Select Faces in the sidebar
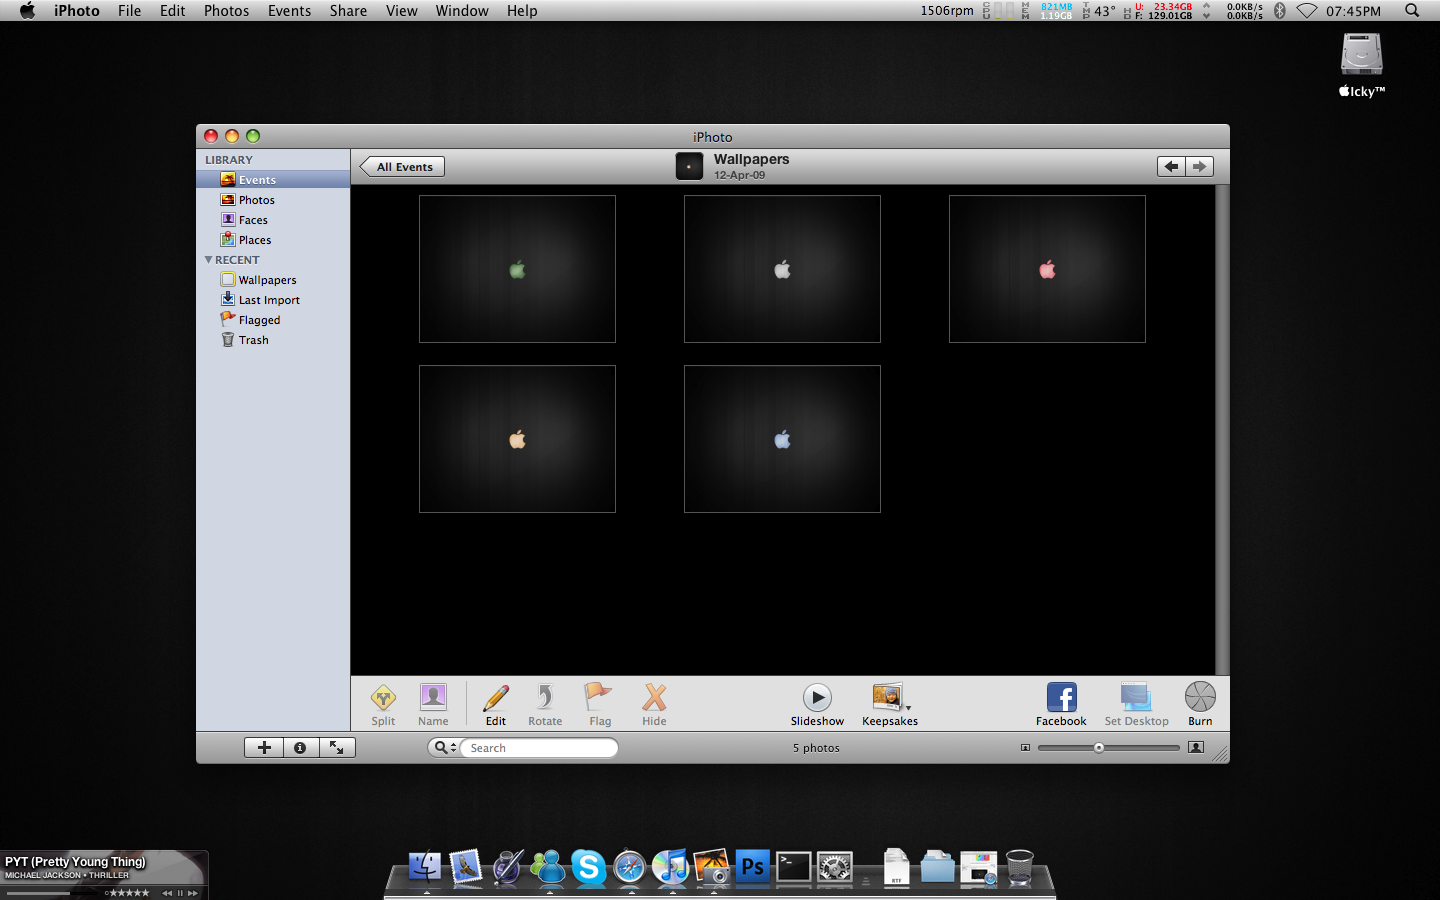 point(273,220)
